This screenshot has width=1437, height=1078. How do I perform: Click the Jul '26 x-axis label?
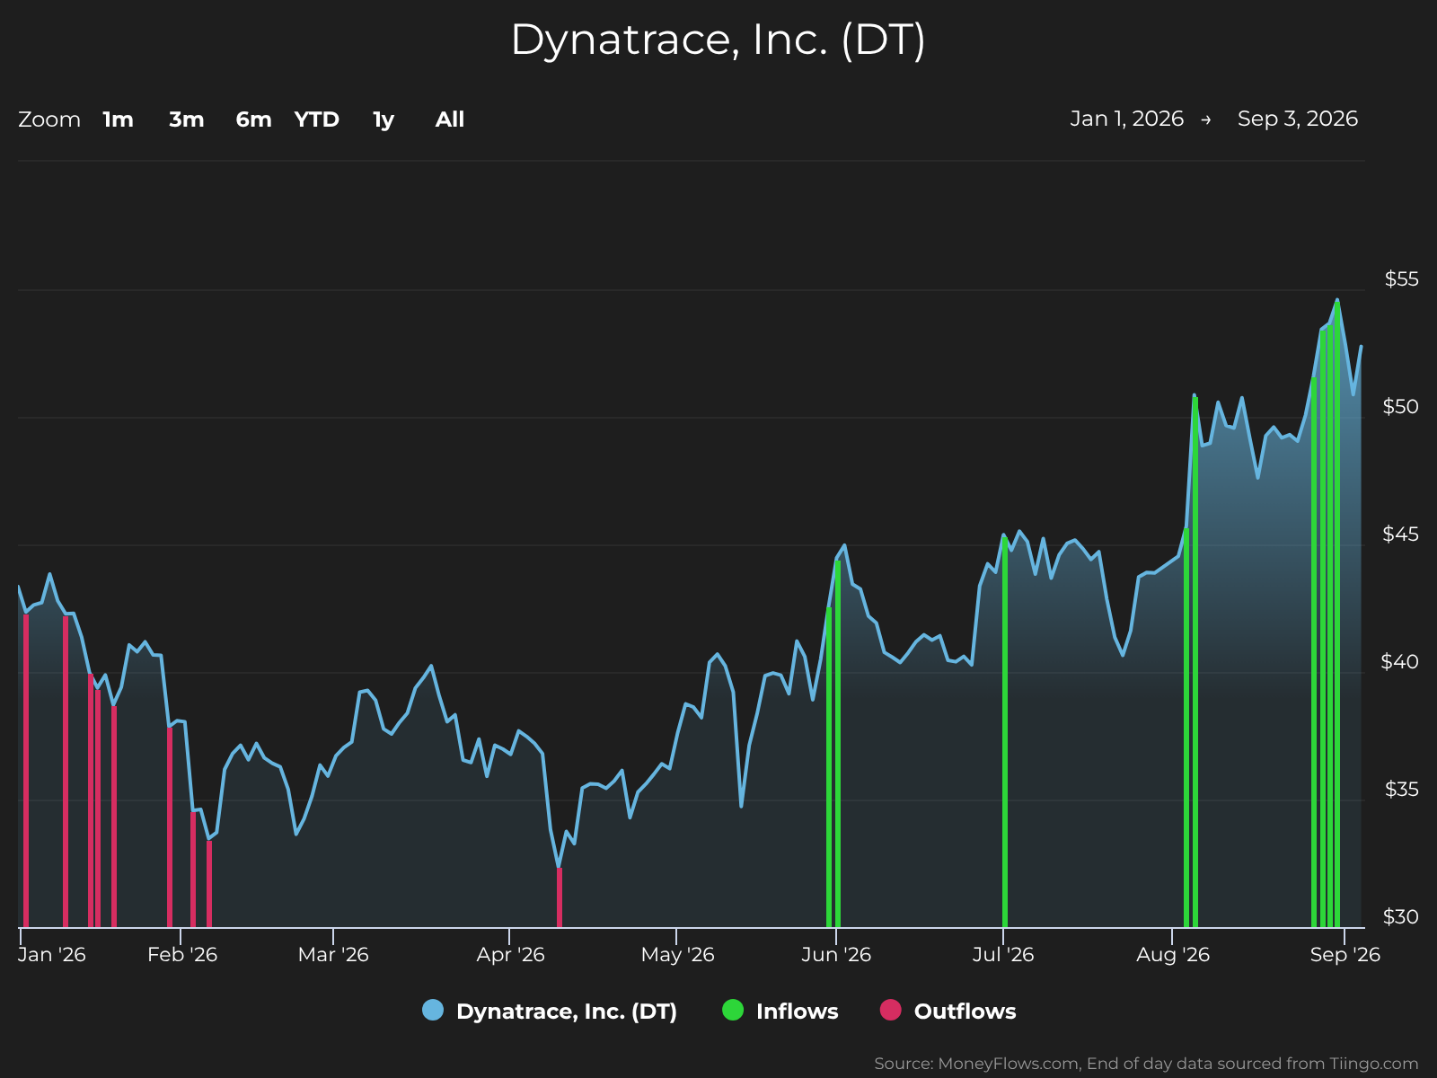[x=1003, y=954]
